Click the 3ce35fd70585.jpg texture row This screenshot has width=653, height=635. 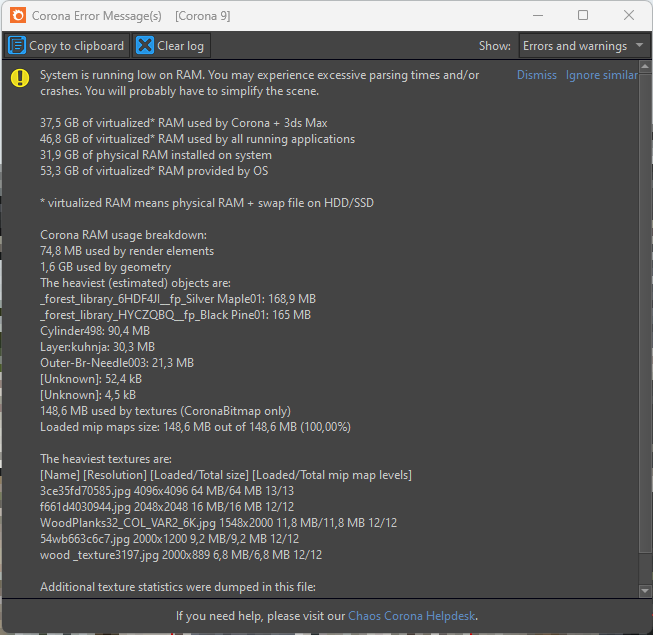(167, 491)
